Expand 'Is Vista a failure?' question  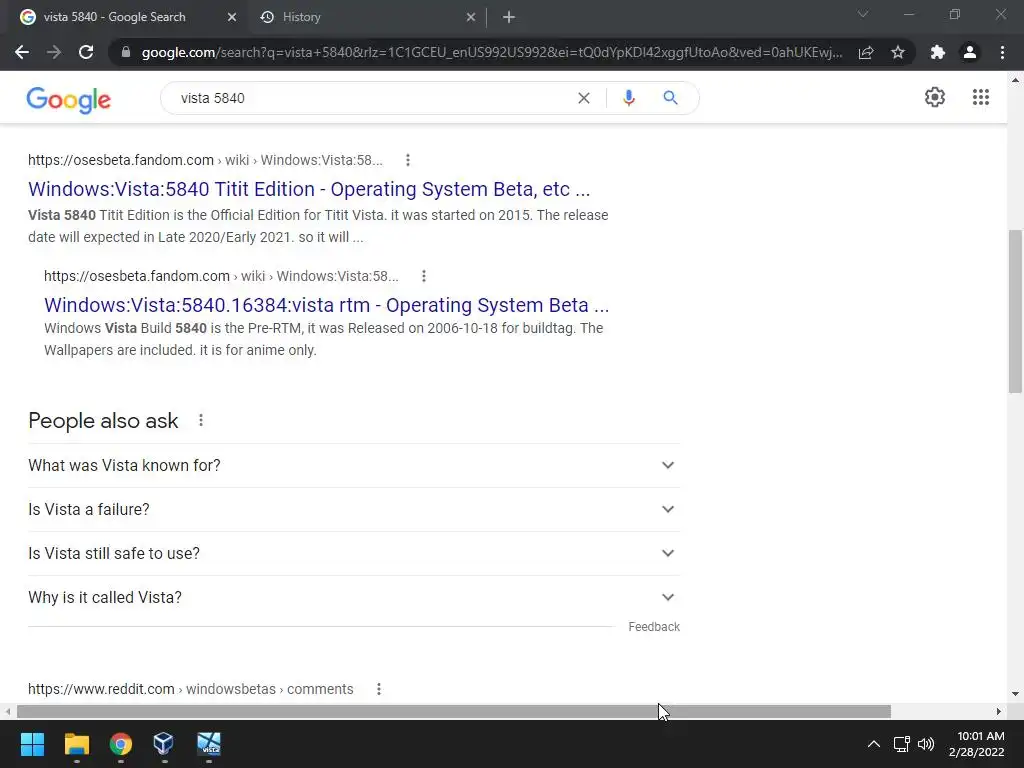point(354,509)
